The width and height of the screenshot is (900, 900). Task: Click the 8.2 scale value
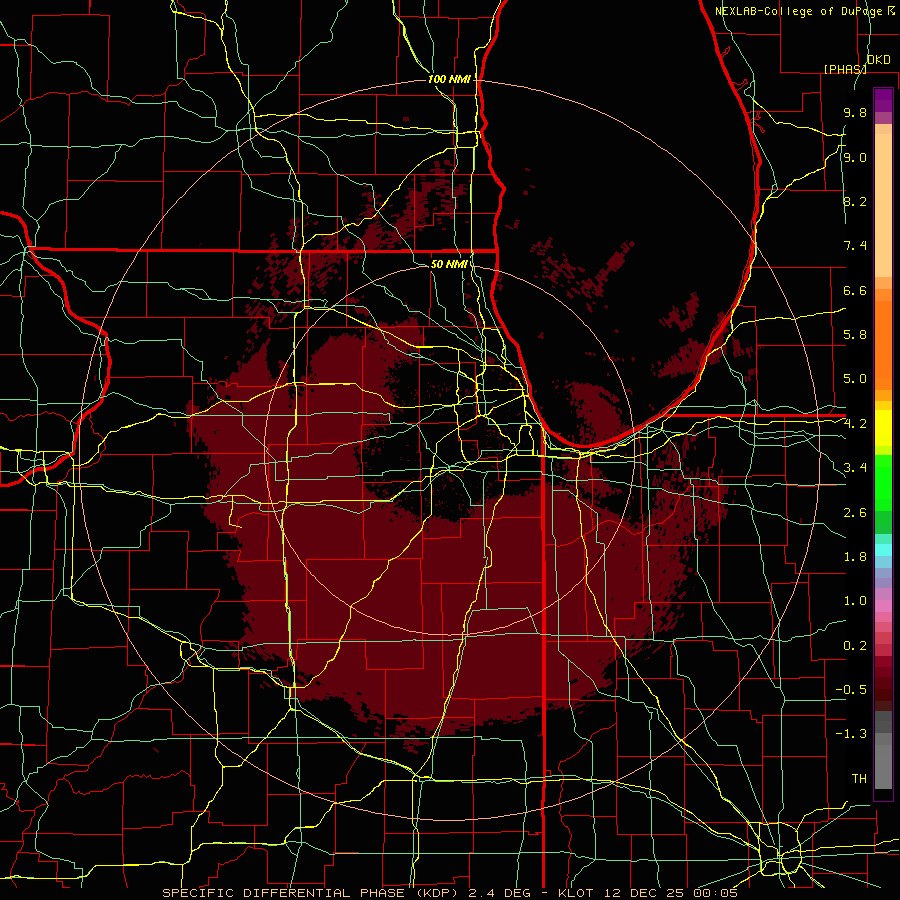coord(855,201)
